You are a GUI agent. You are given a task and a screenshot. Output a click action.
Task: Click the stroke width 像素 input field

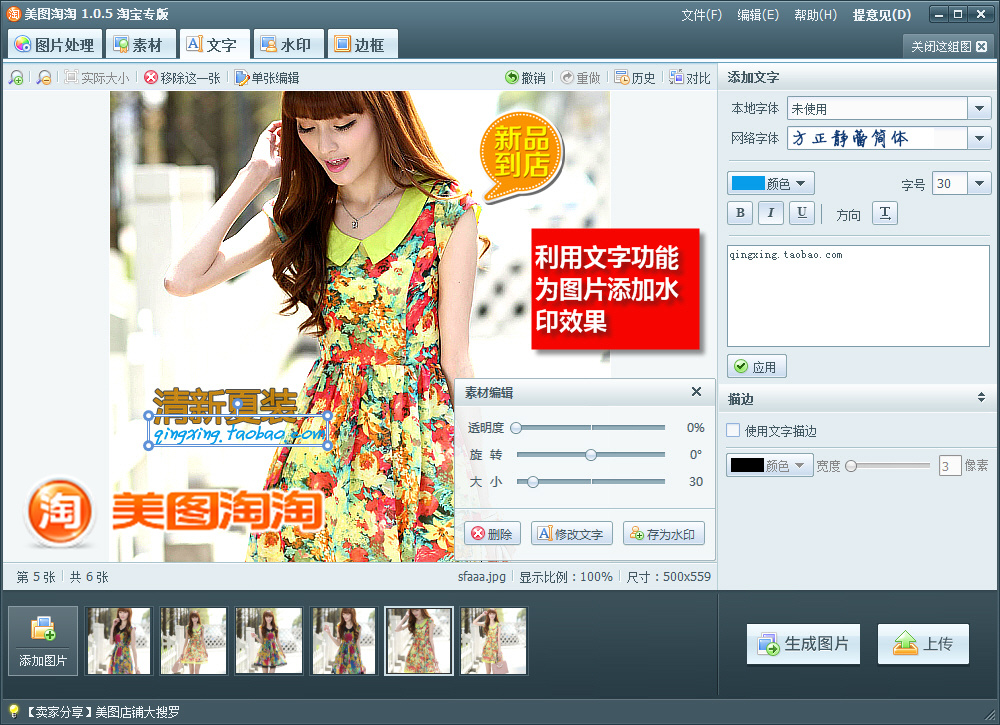pyautogui.click(x=950, y=466)
